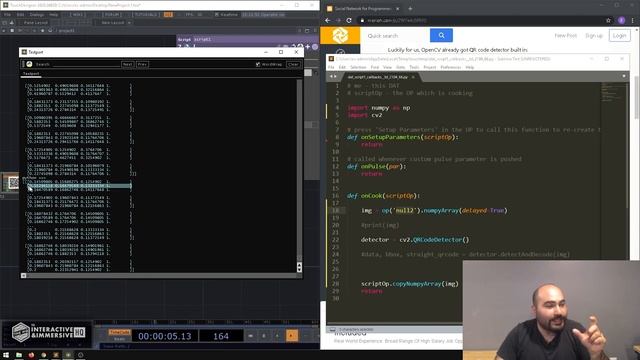Clear the Textport output

(293, 64)
